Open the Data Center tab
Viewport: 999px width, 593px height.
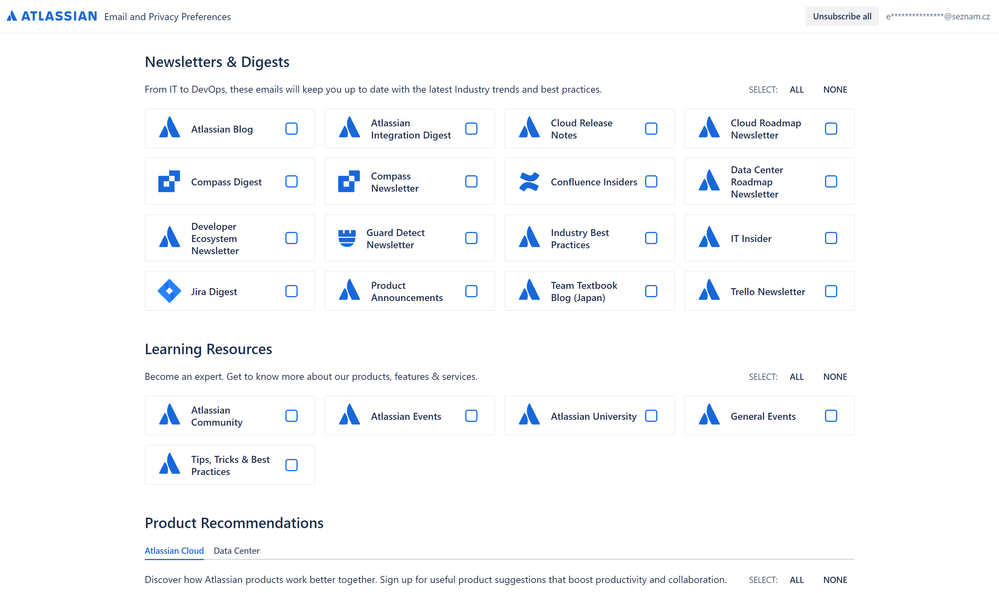pos(236,551)
